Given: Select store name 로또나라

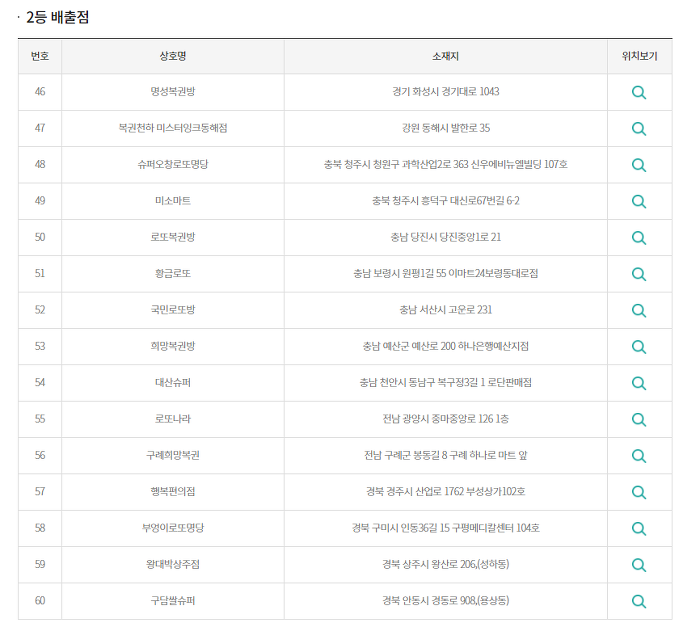Looking at the screenshot, I should coord(173,419).
